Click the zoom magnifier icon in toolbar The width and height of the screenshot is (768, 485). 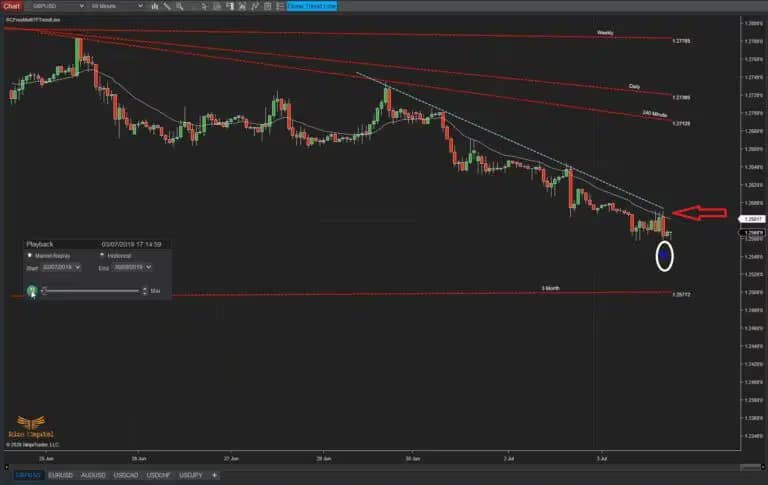[177, 6]
